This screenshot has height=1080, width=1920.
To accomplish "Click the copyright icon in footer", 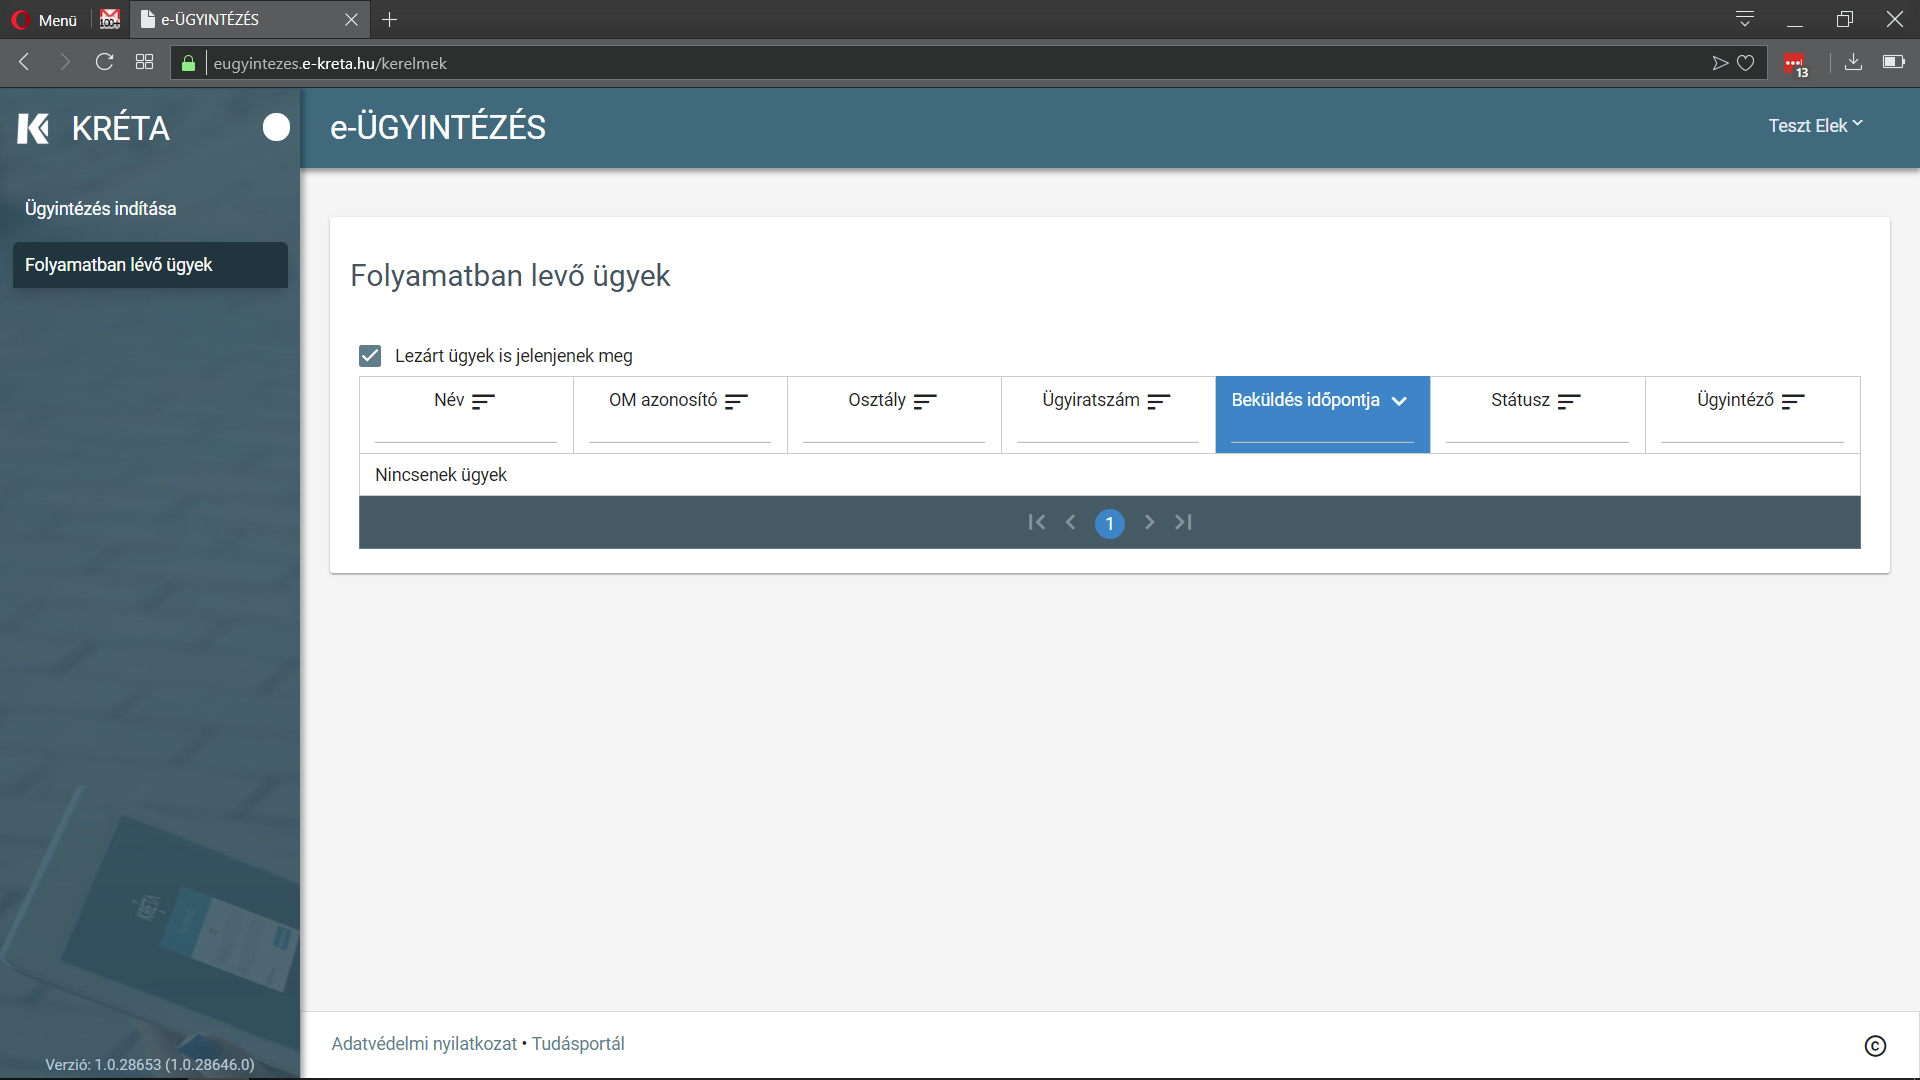I will pos(1875,1046).
